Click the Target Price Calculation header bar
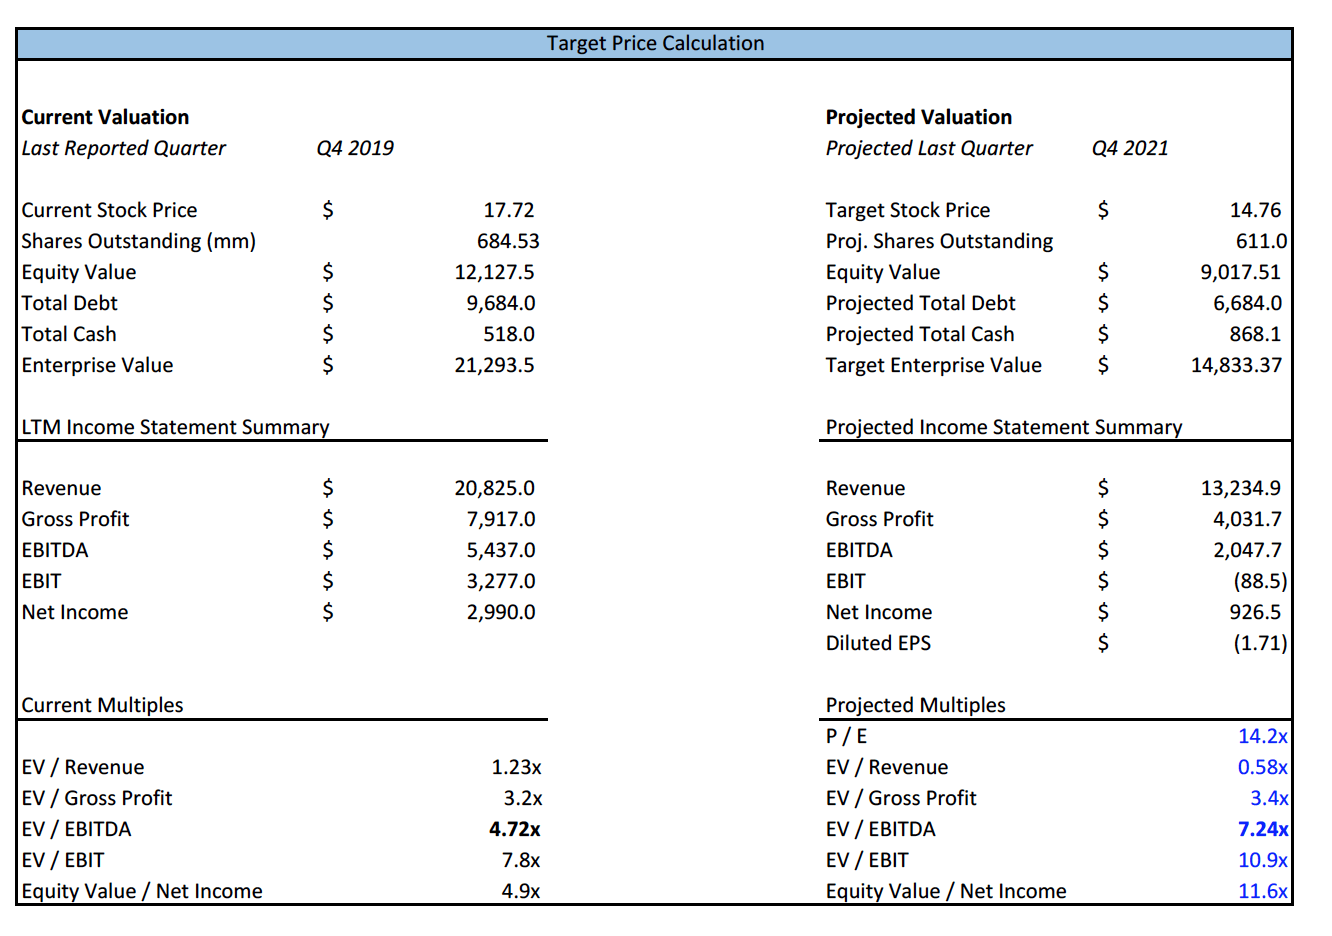 pyautogui.click(x=655, y=43)
